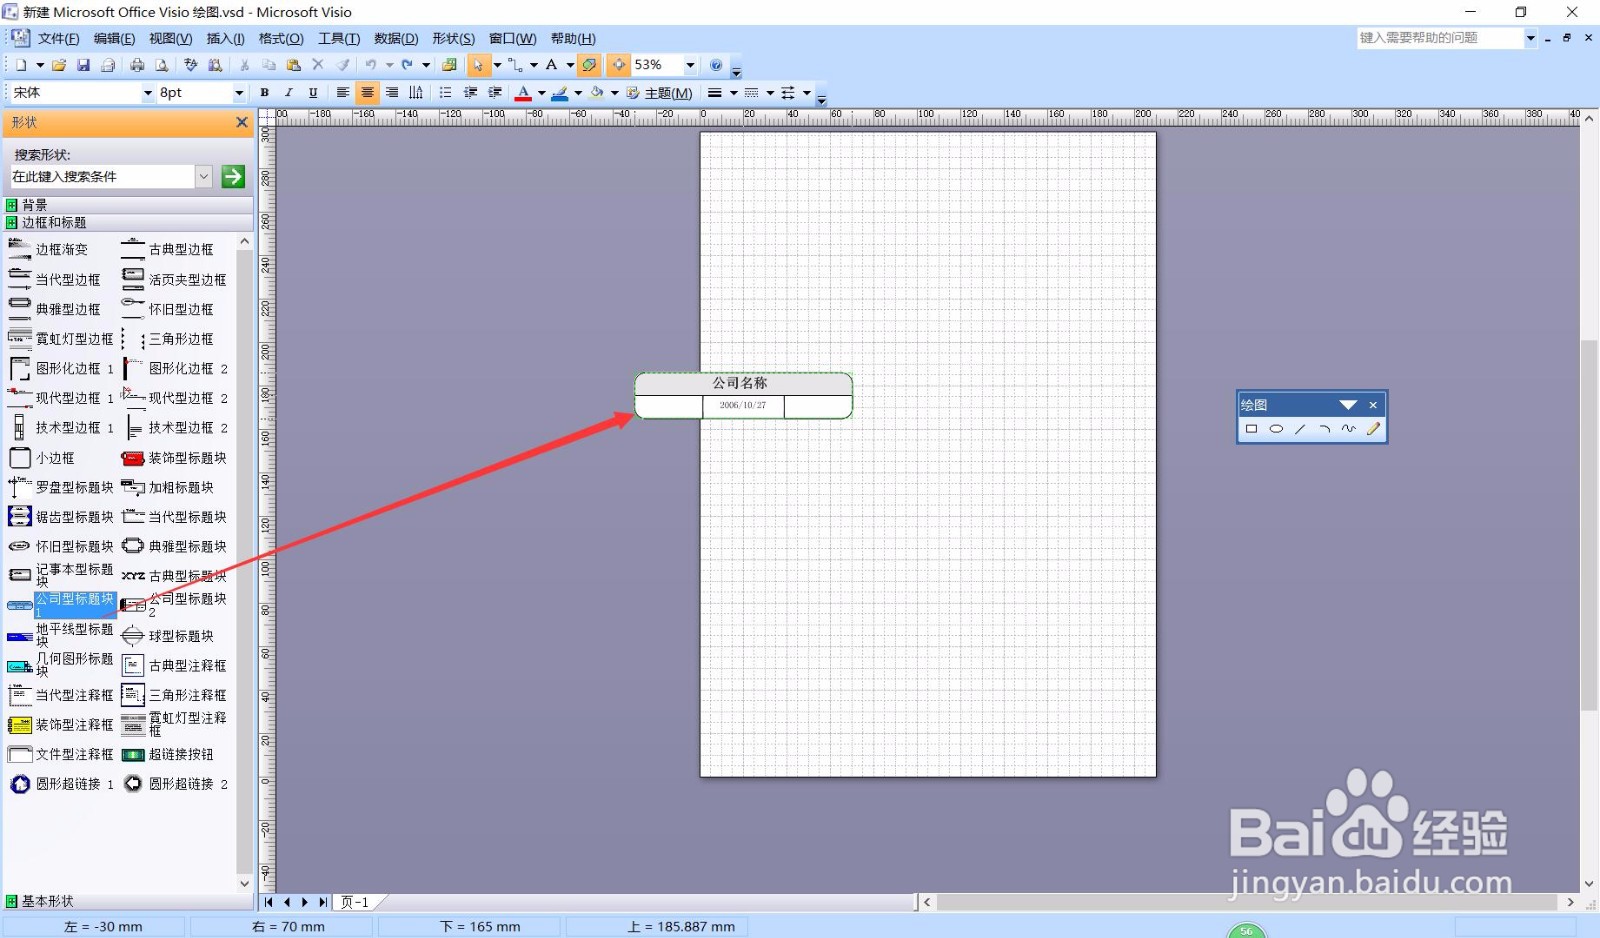1600x938 pixels.
Task: Open the 形状(S) menu
Action: click(453, 38)
